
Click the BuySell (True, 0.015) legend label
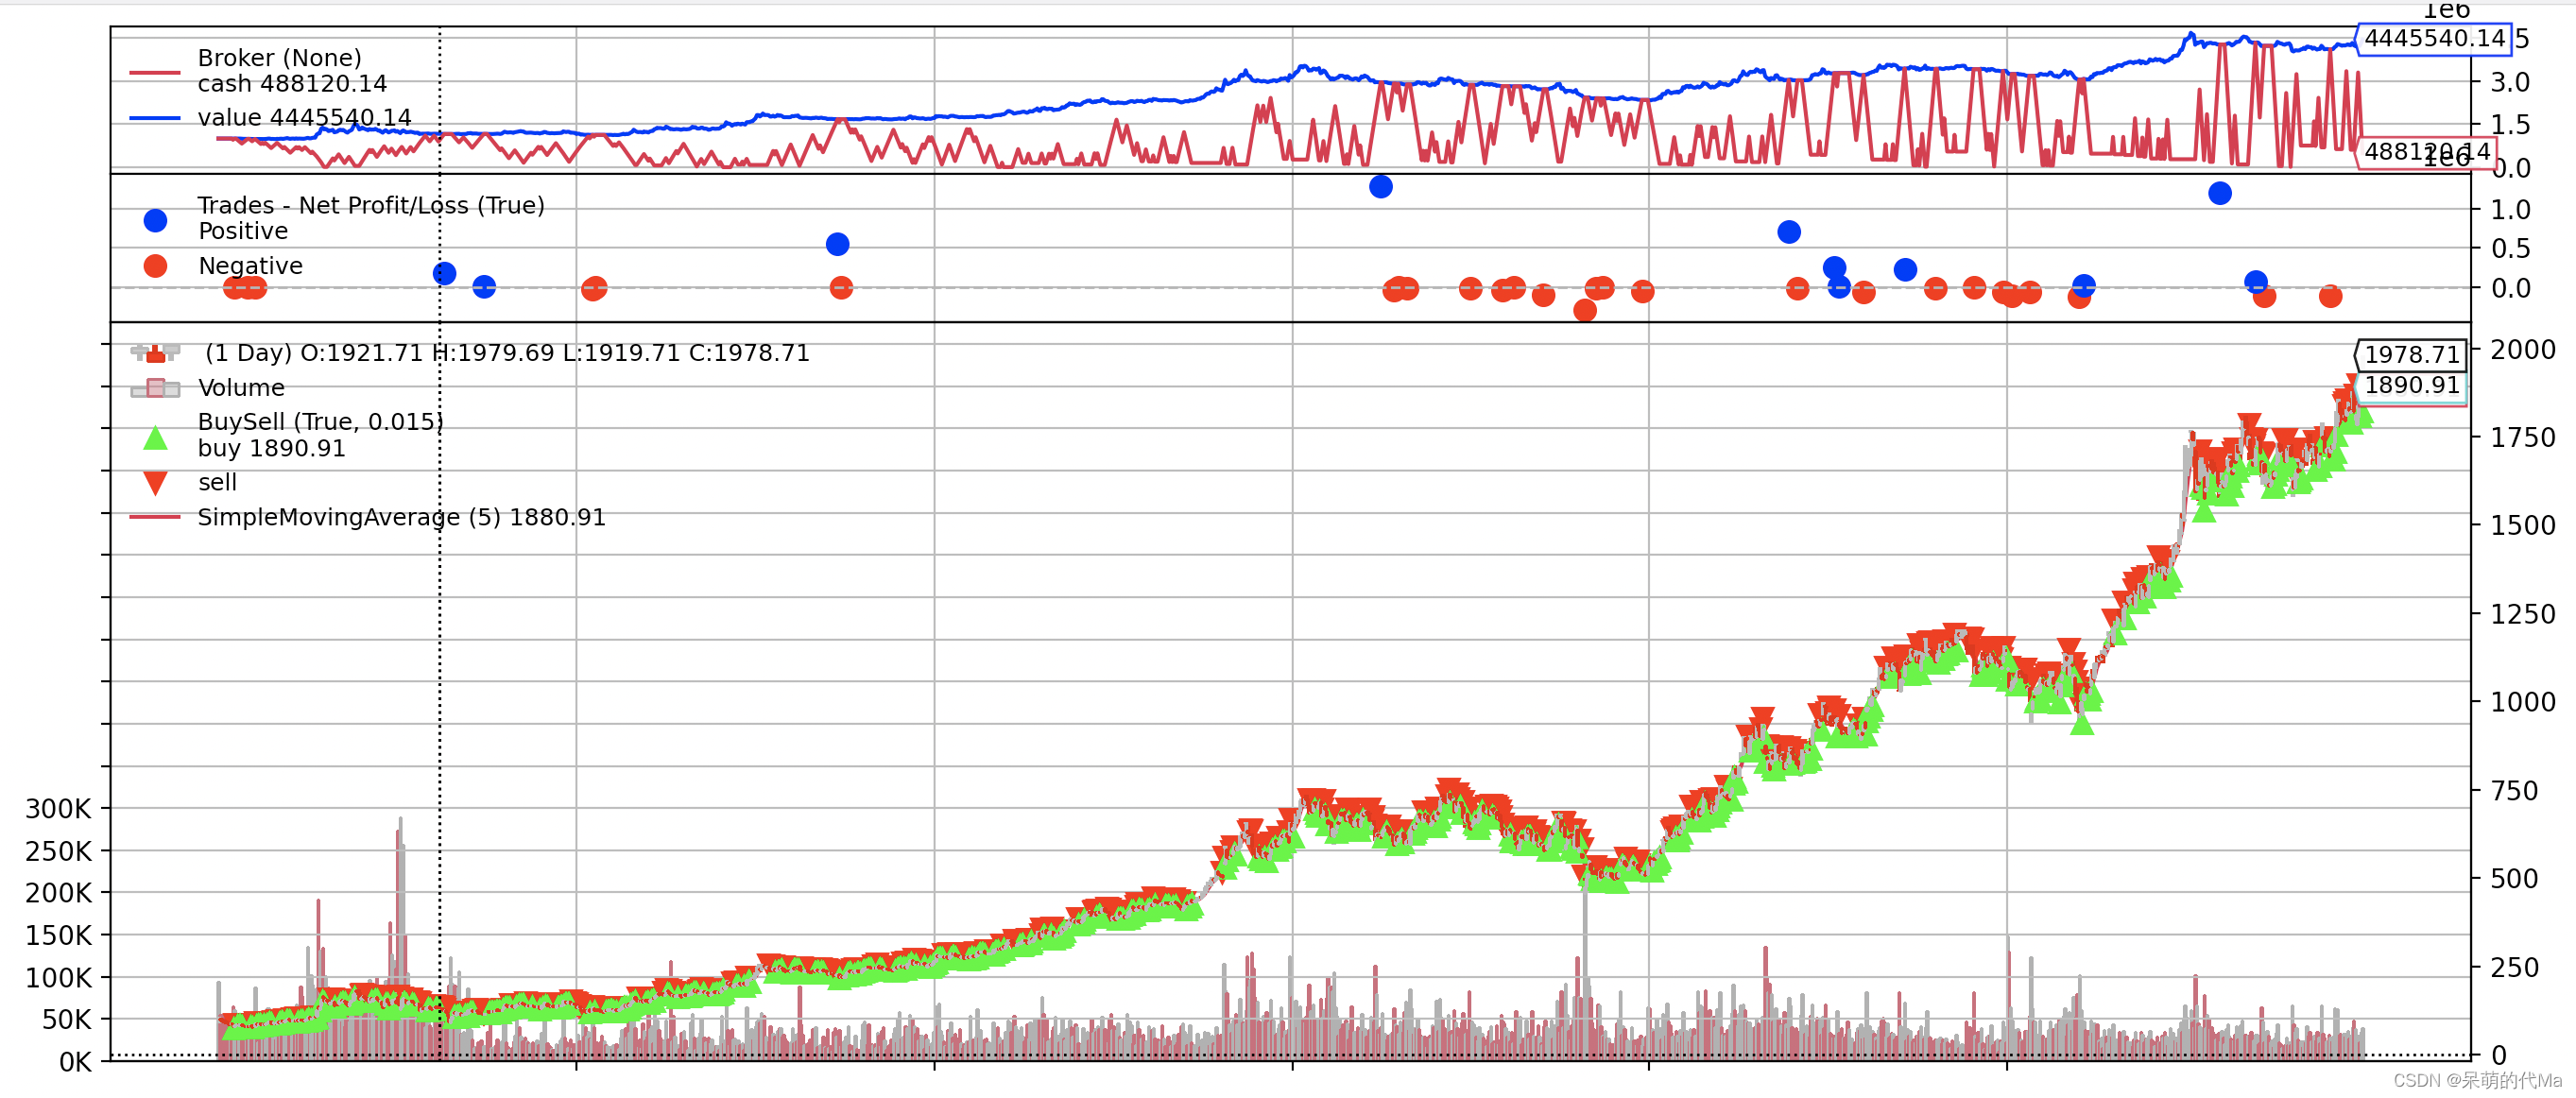(320, 422)
